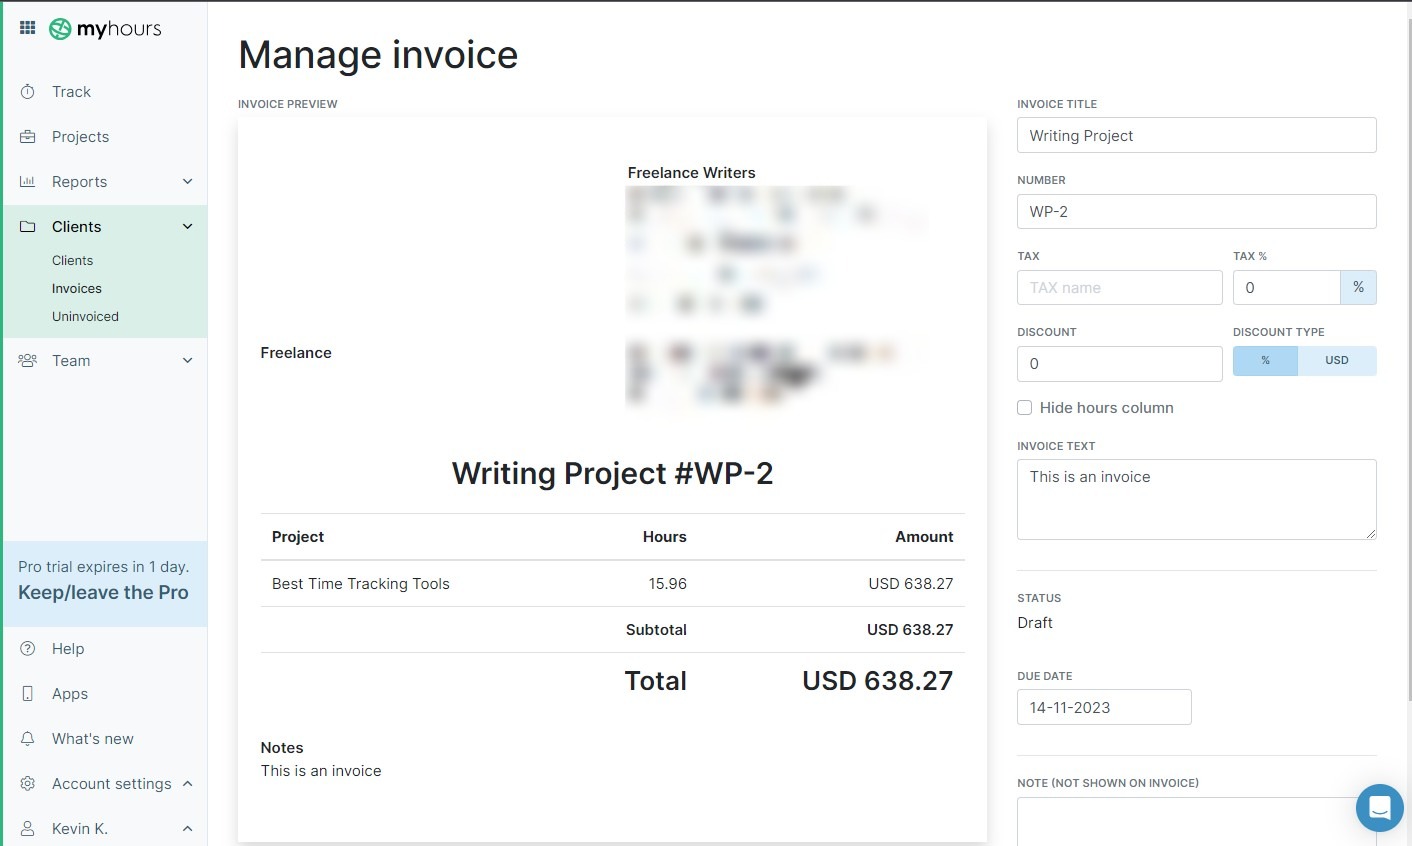This screenshot has height=846, width=1412.
Task: Set discount type to percent
Action: pyautogui.click(x=1265, y=361)
